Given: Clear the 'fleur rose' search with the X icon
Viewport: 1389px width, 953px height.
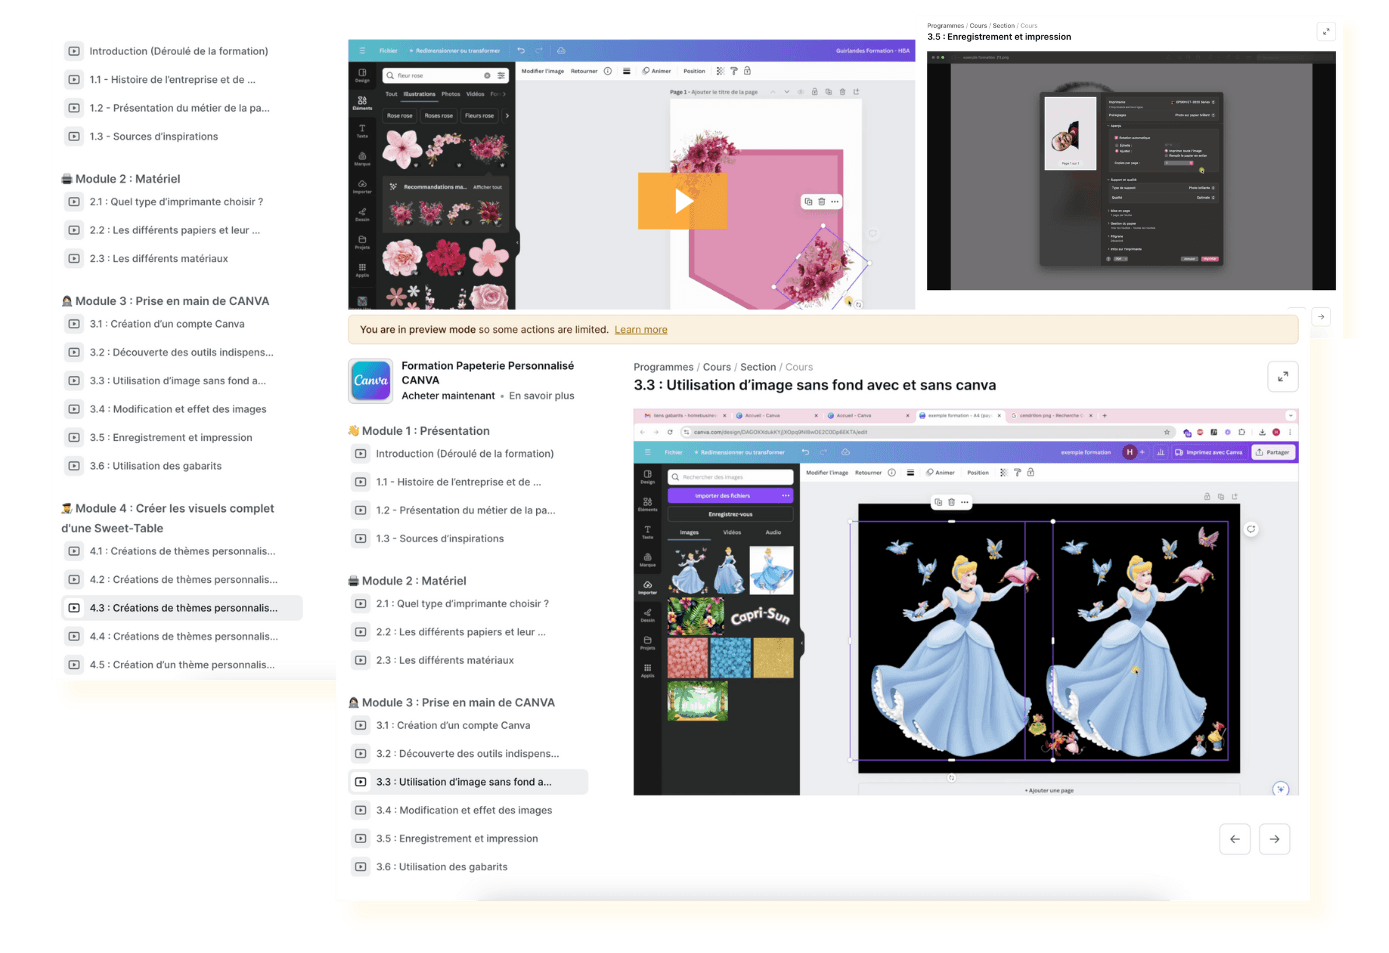Looking at the screenshot, I should pos(487,76).
